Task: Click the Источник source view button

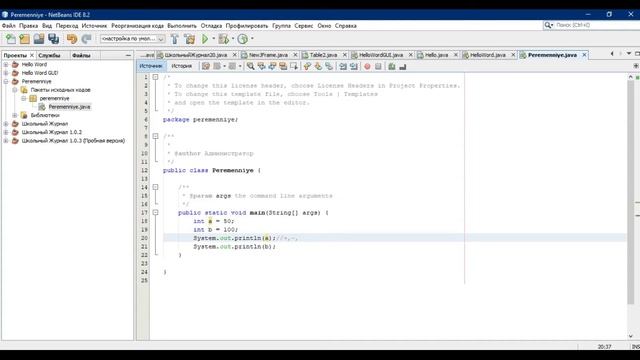Action: [151, 66]
